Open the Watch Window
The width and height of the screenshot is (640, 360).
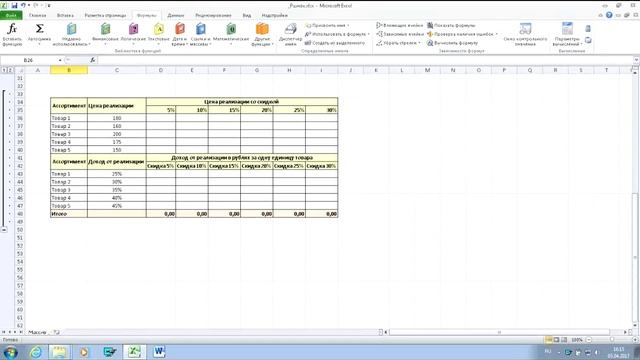(x=525, y=34)
